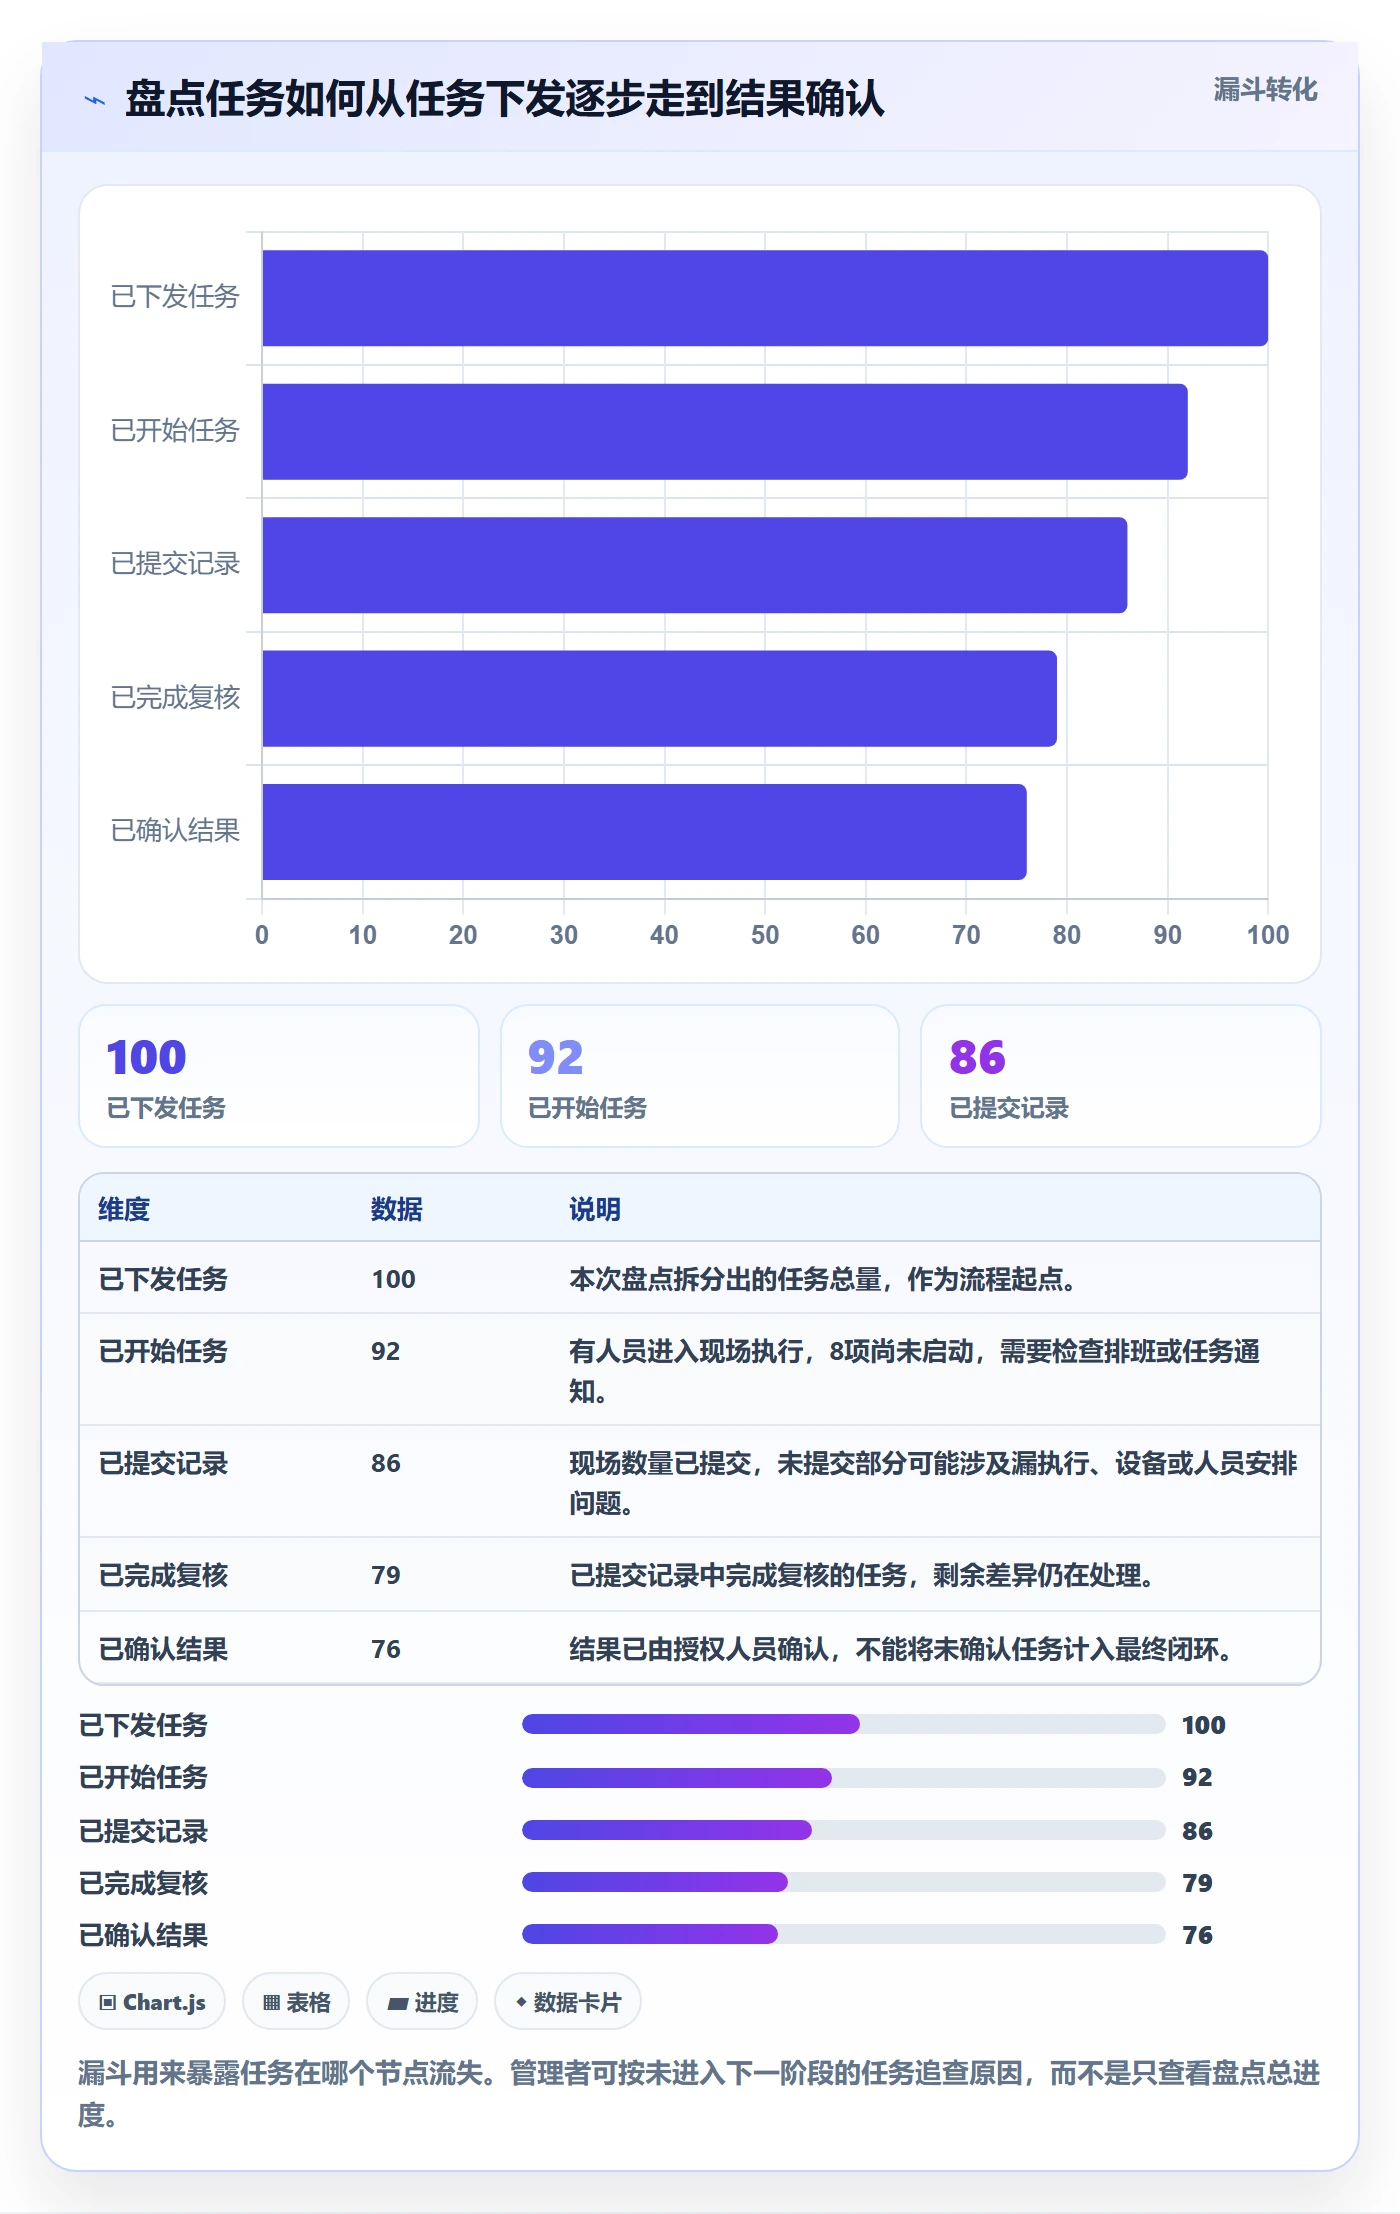Click the 已完成复核 progress bar
Viewport: 1400px width, 2214px height.
tap(843, 1882)
